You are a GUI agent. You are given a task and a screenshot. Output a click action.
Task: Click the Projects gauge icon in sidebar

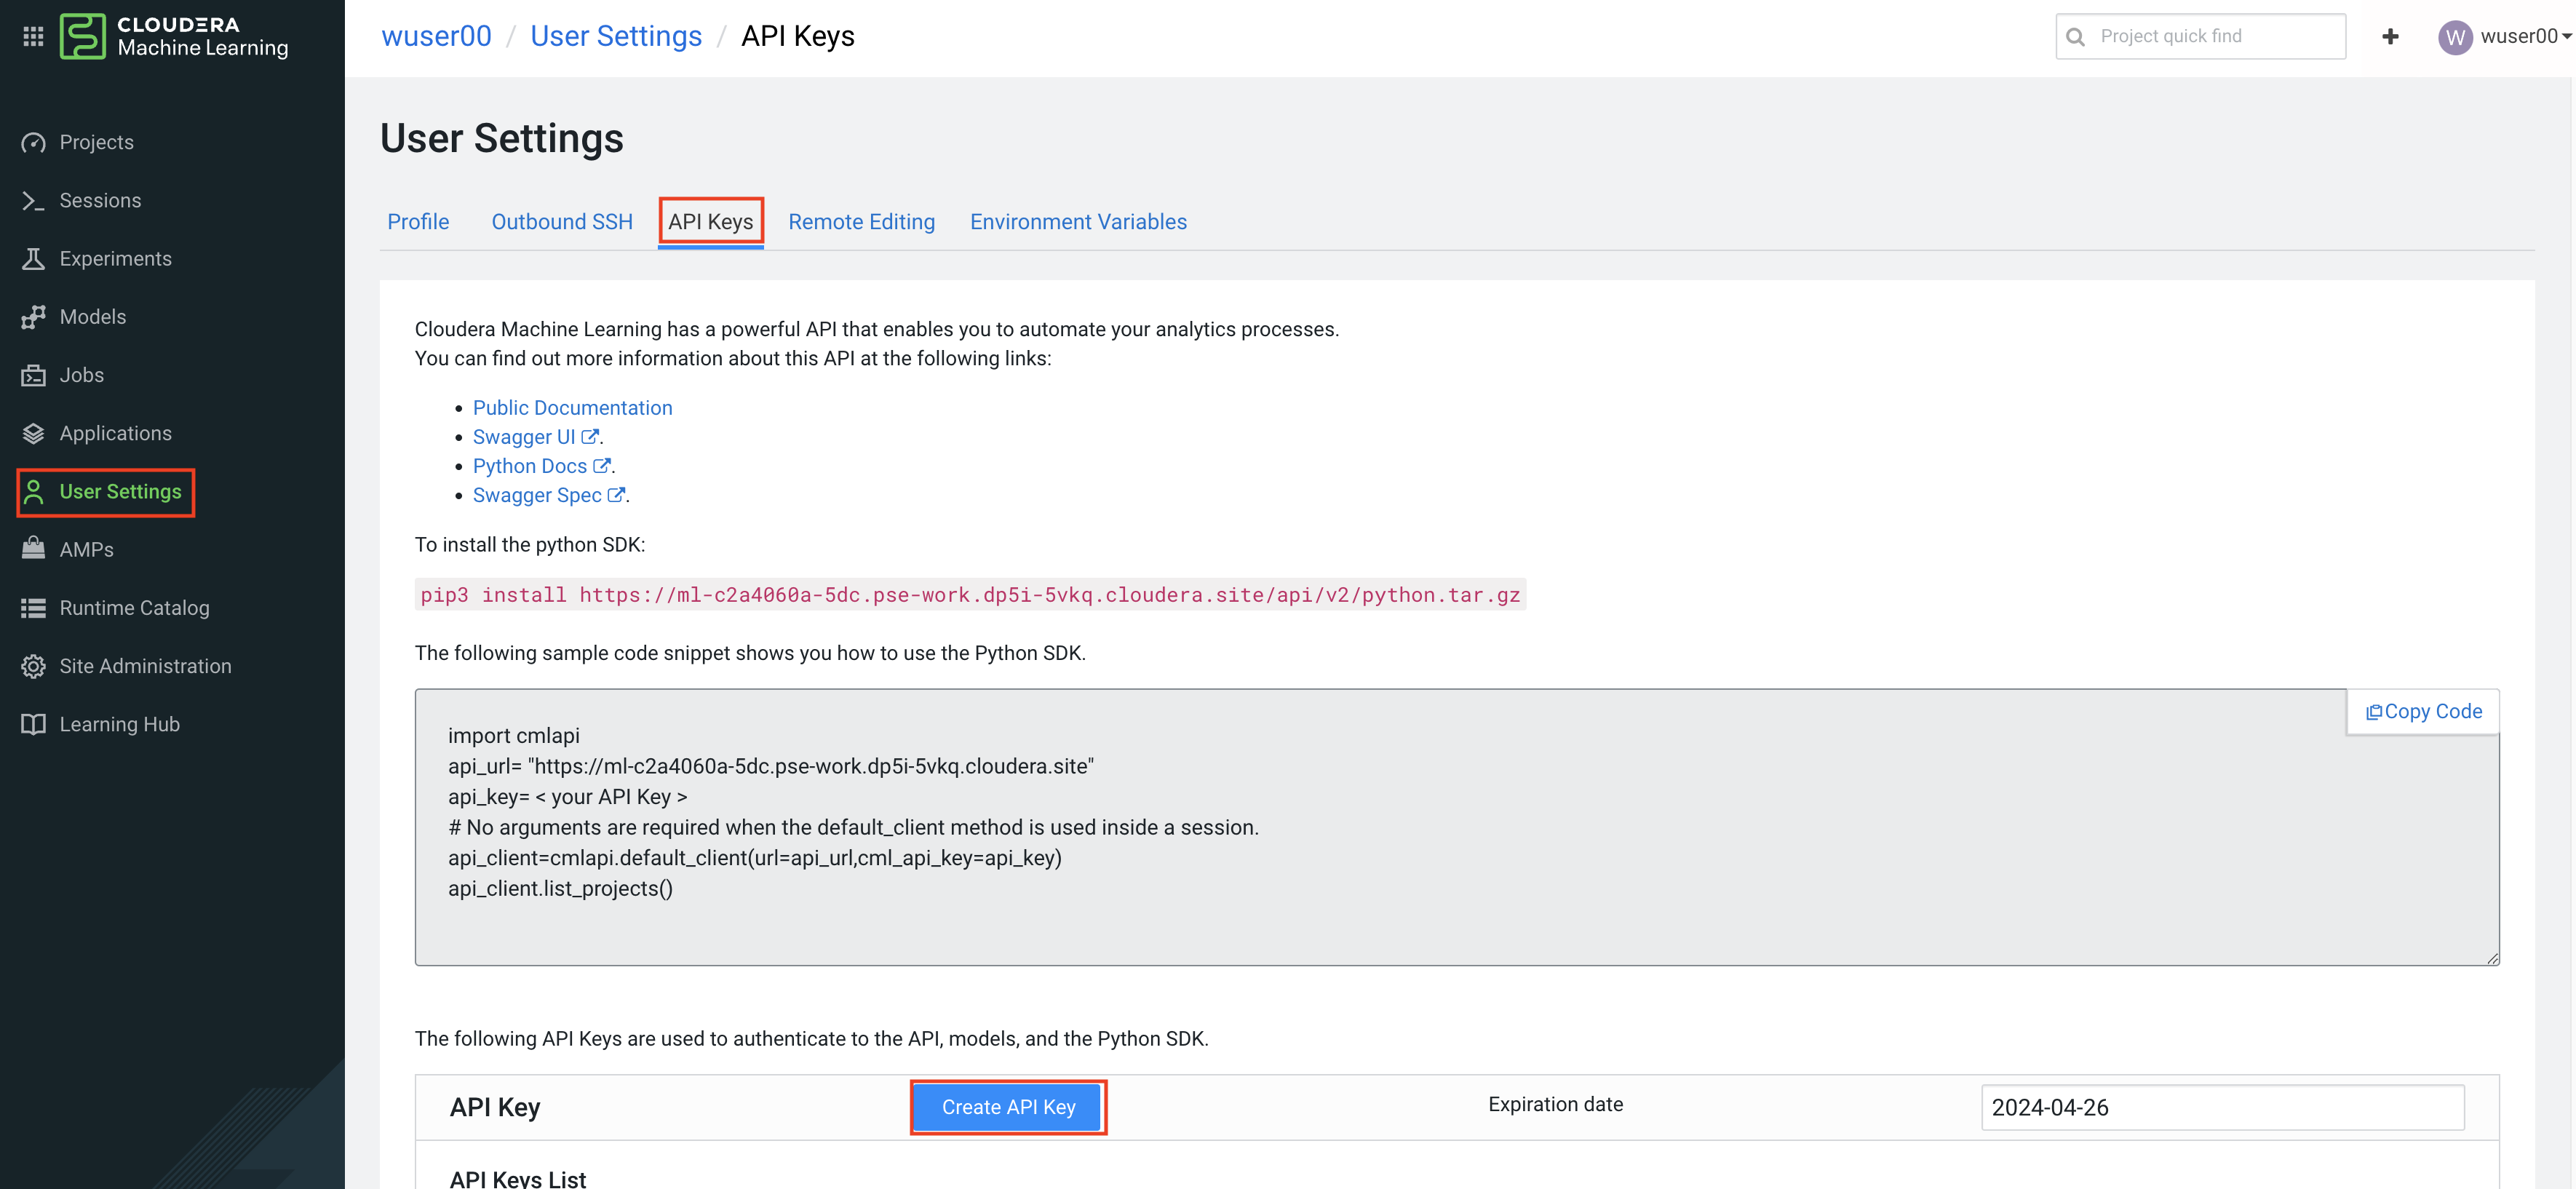point(33,142)
